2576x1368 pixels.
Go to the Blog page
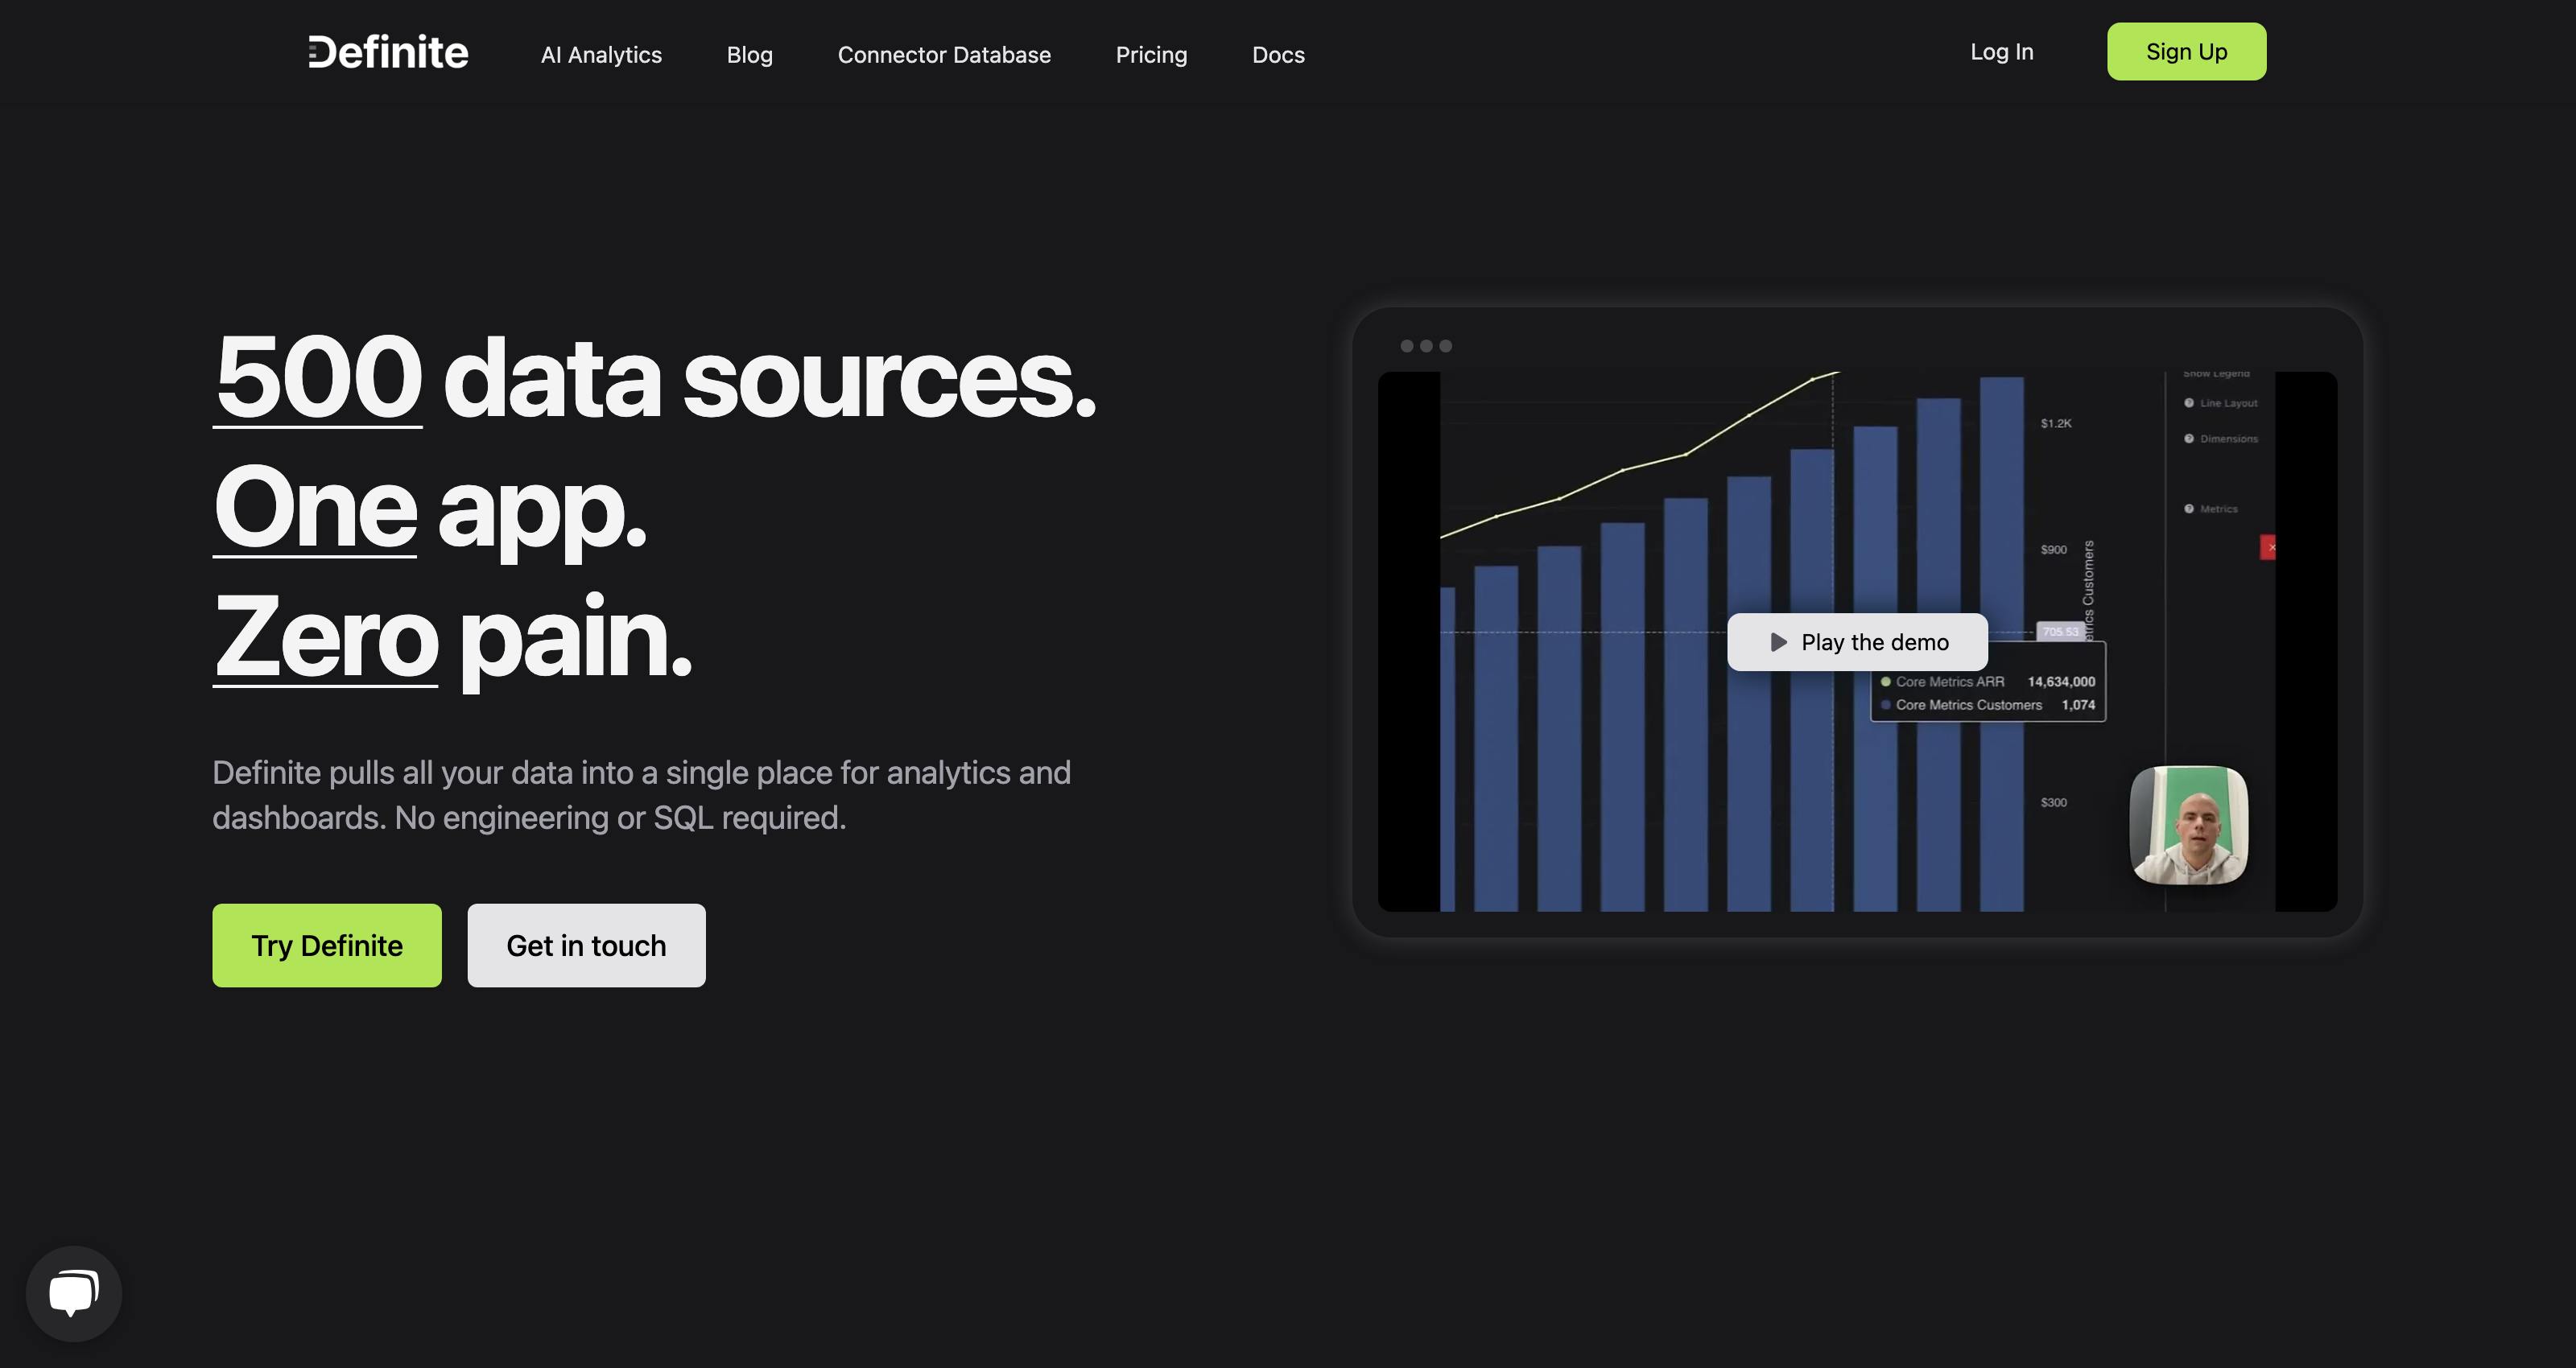point(749,55)
